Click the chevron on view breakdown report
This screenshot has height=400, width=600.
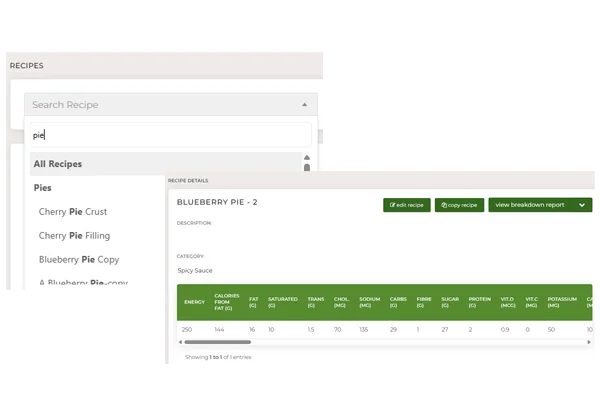[x=582, y=205]
